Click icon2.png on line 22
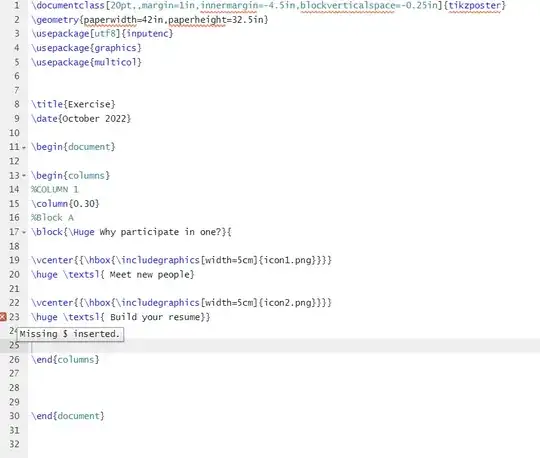The height and width of the screenshot is (458, 540). (287, 303)
